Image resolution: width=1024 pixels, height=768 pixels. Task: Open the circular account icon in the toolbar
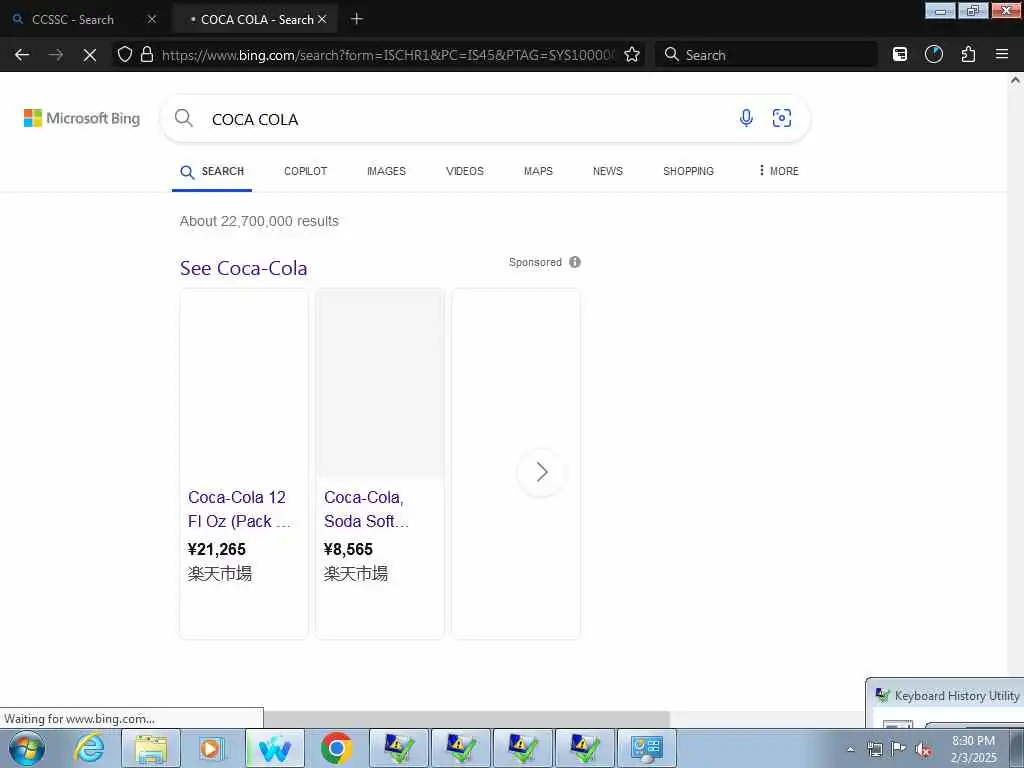(934, 55)
